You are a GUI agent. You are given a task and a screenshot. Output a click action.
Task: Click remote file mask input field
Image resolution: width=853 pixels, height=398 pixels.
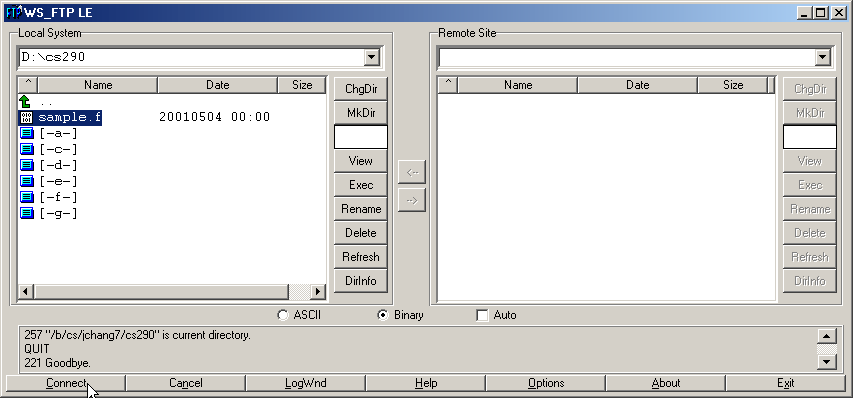[x=809, y=137]
